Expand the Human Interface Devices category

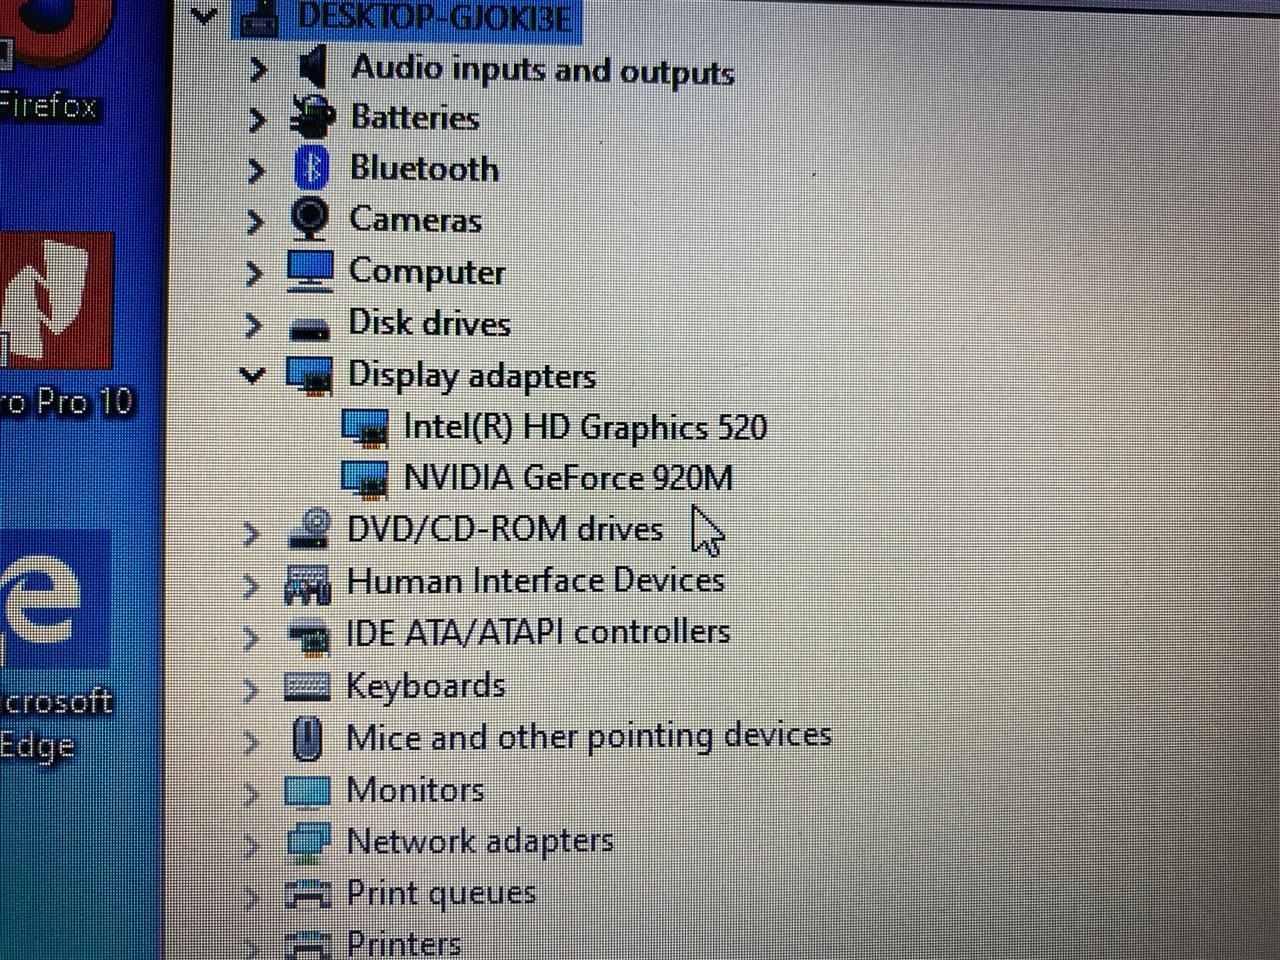(251, 585)
